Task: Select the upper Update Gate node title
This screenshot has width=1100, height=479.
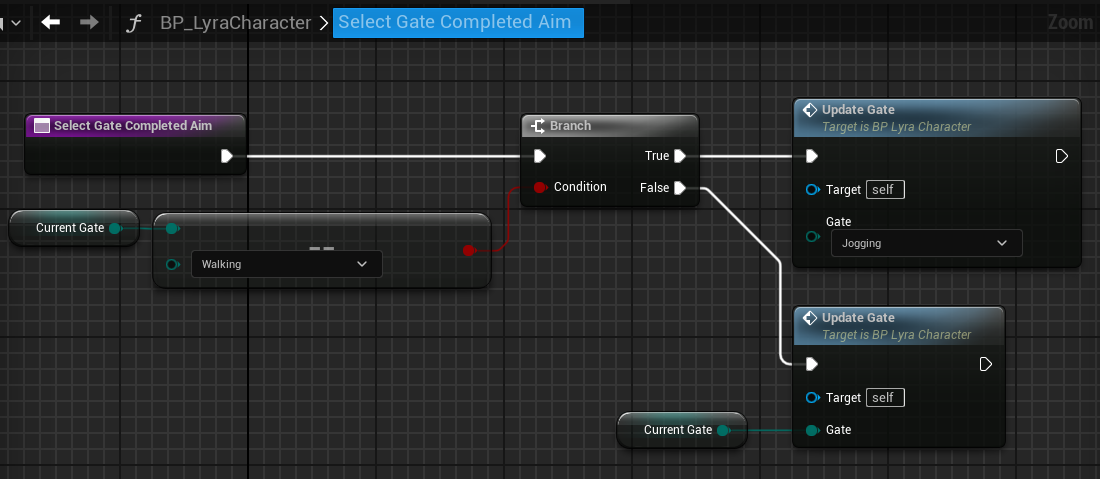Action: pyautogui.click(x=858, y=110)
